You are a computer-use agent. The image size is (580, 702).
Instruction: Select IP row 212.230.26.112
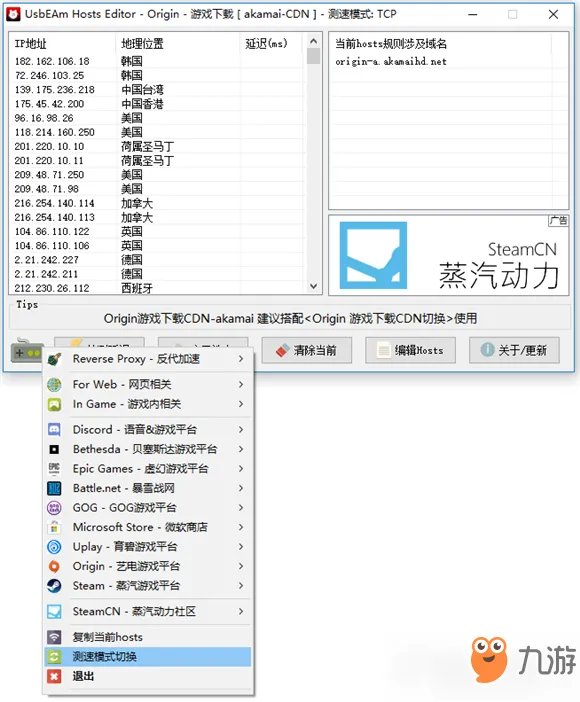(156, 288)
